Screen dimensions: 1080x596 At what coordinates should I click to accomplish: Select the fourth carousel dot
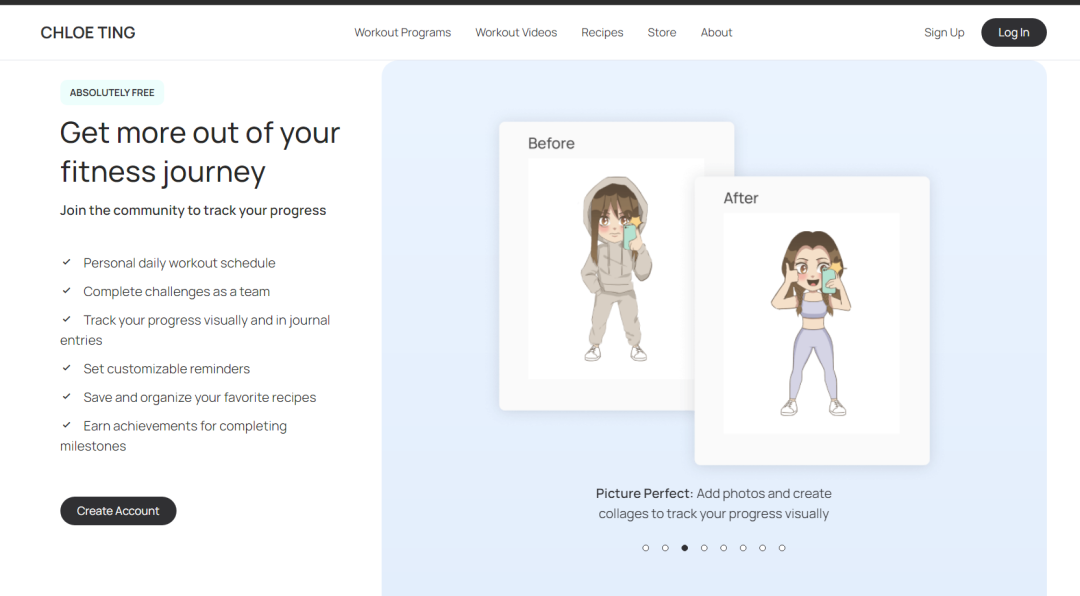[x=704, y=548]
